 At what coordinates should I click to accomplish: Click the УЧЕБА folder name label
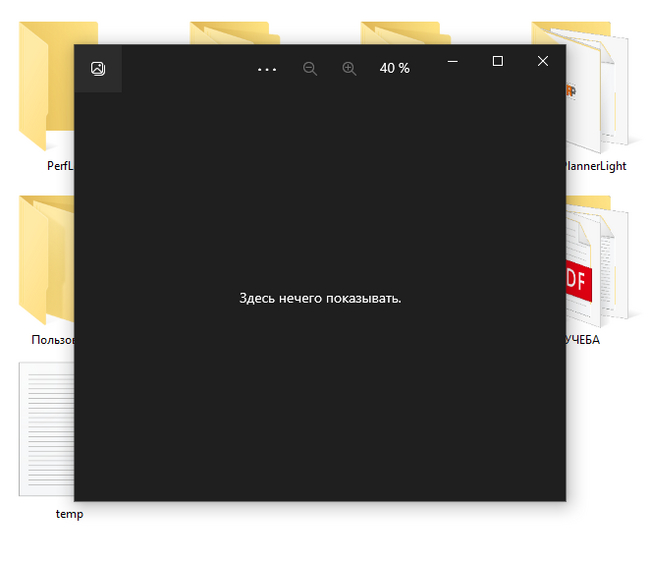tap(583, 340)
